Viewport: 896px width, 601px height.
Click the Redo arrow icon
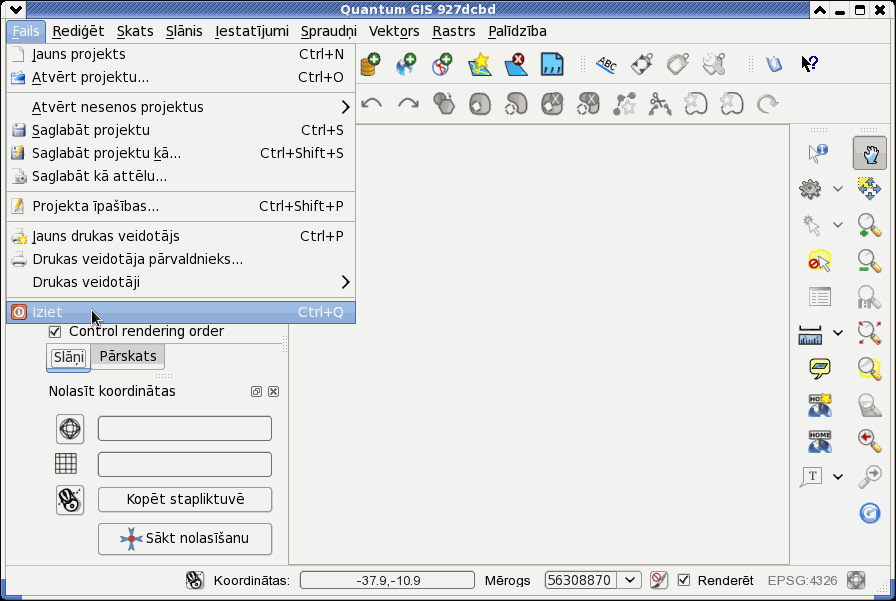408,104
